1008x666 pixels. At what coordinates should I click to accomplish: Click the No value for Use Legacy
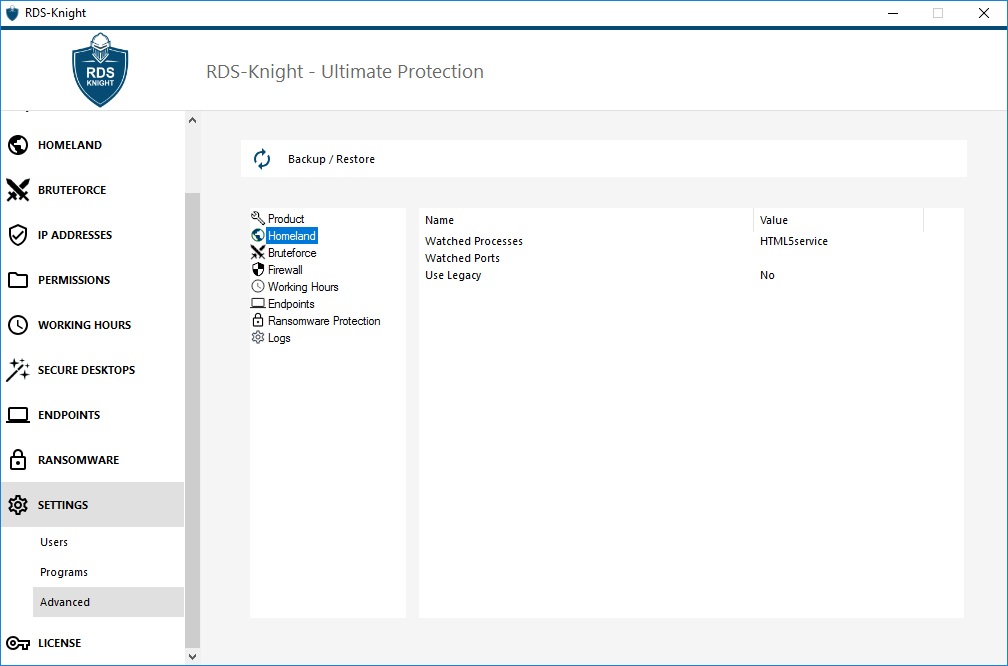pos(767,275)
